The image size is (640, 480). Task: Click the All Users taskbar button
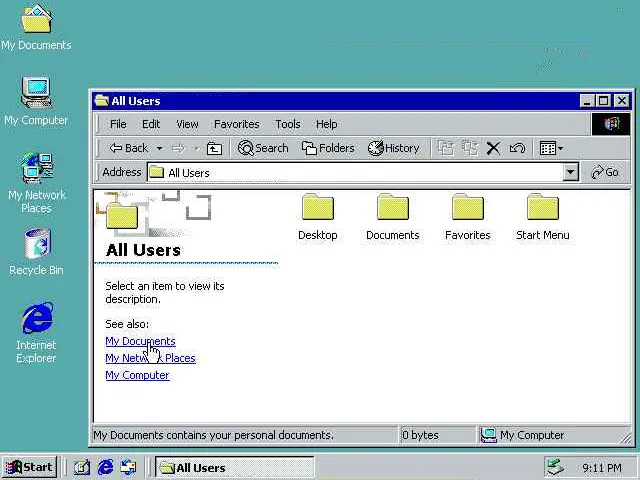pos(235,467)
